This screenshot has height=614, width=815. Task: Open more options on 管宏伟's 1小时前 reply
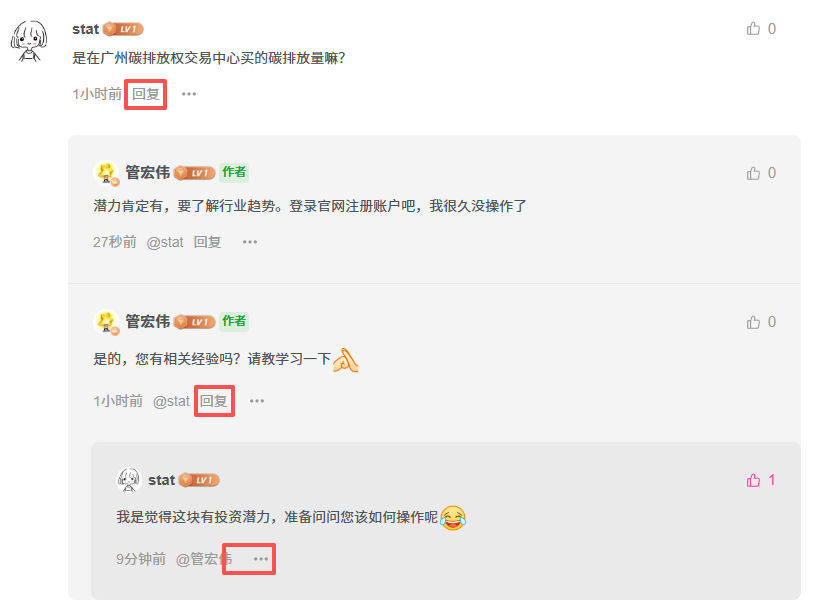[257, 401]
